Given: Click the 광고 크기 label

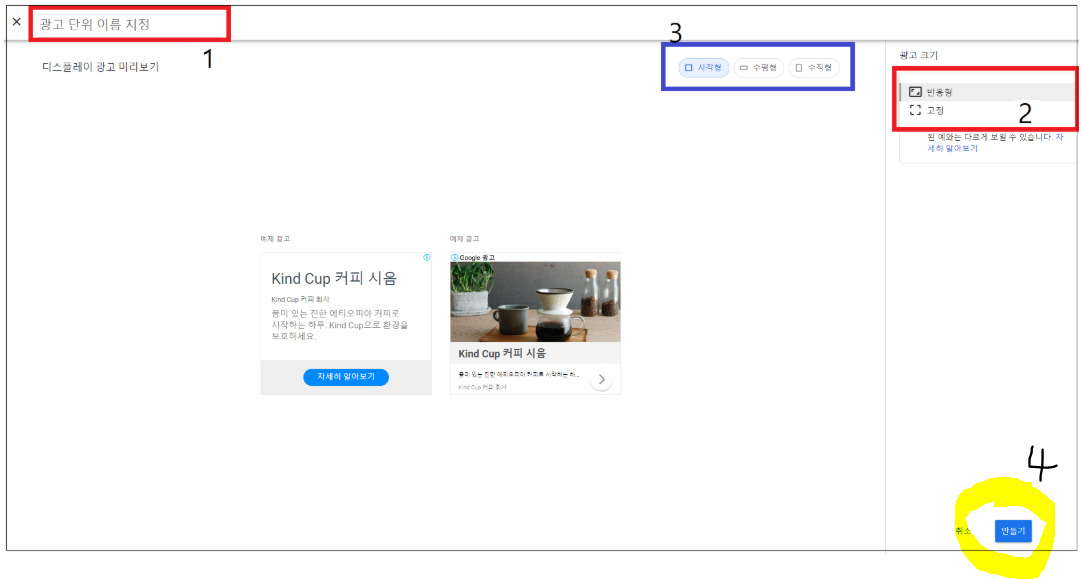Looking at the screenshot, I should tap(918, 55).
